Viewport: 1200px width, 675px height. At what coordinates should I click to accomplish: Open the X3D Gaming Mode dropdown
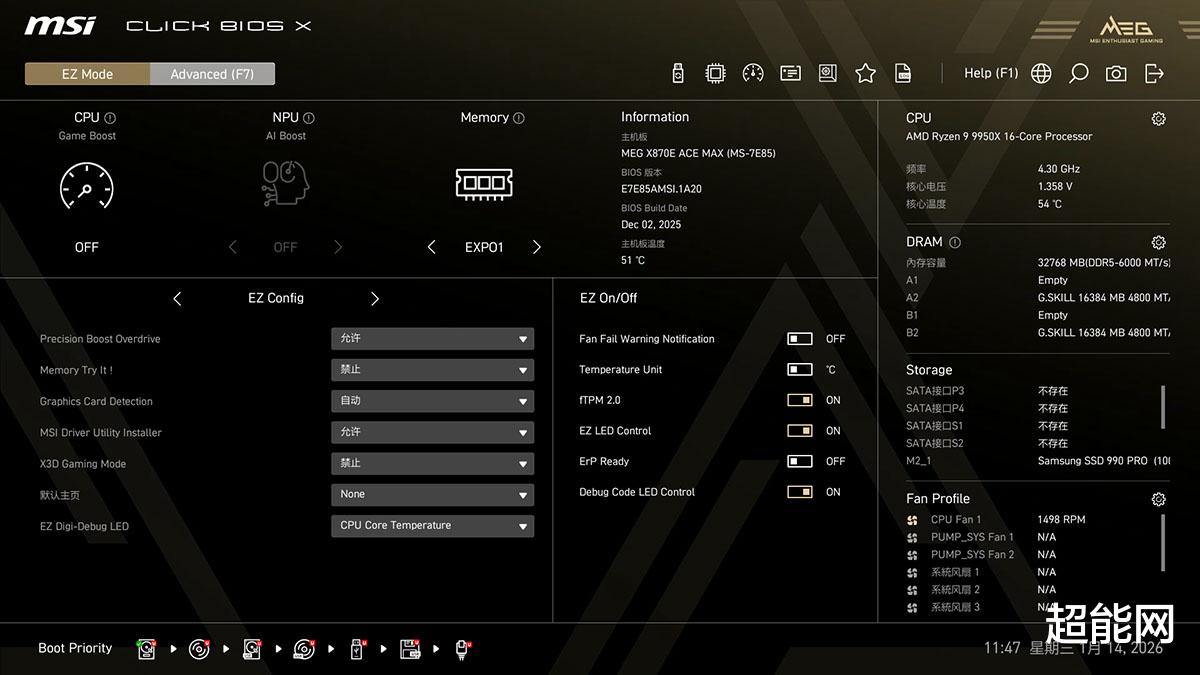[432, 464]
